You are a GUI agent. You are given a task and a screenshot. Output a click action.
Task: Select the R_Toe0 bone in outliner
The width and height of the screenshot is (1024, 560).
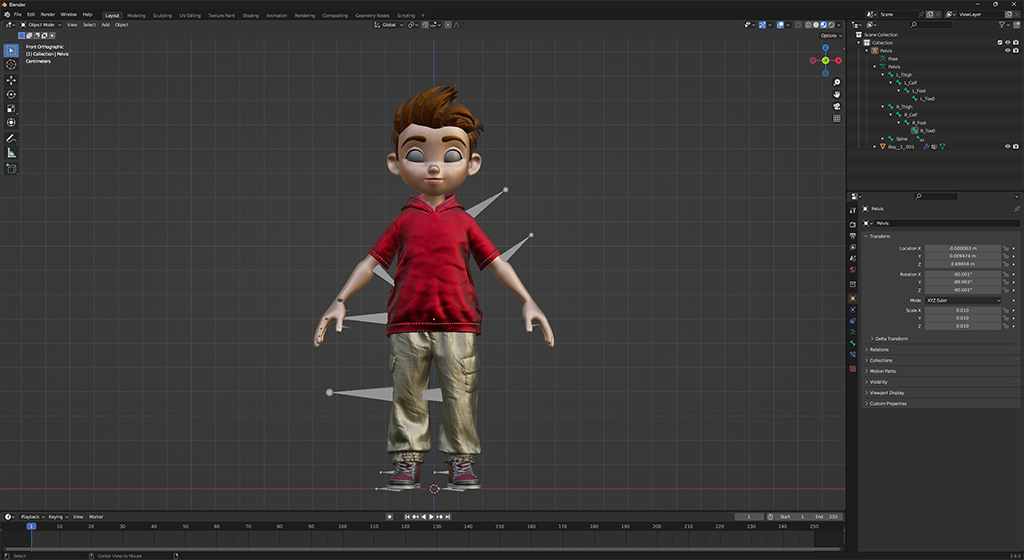point(927,131)
